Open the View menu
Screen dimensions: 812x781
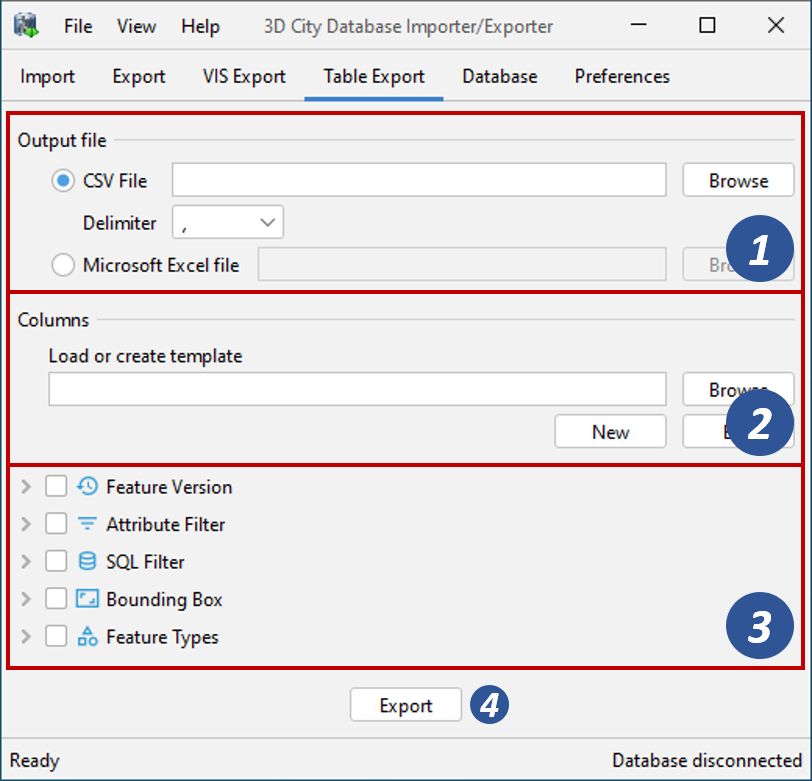[x=136, y=26]
